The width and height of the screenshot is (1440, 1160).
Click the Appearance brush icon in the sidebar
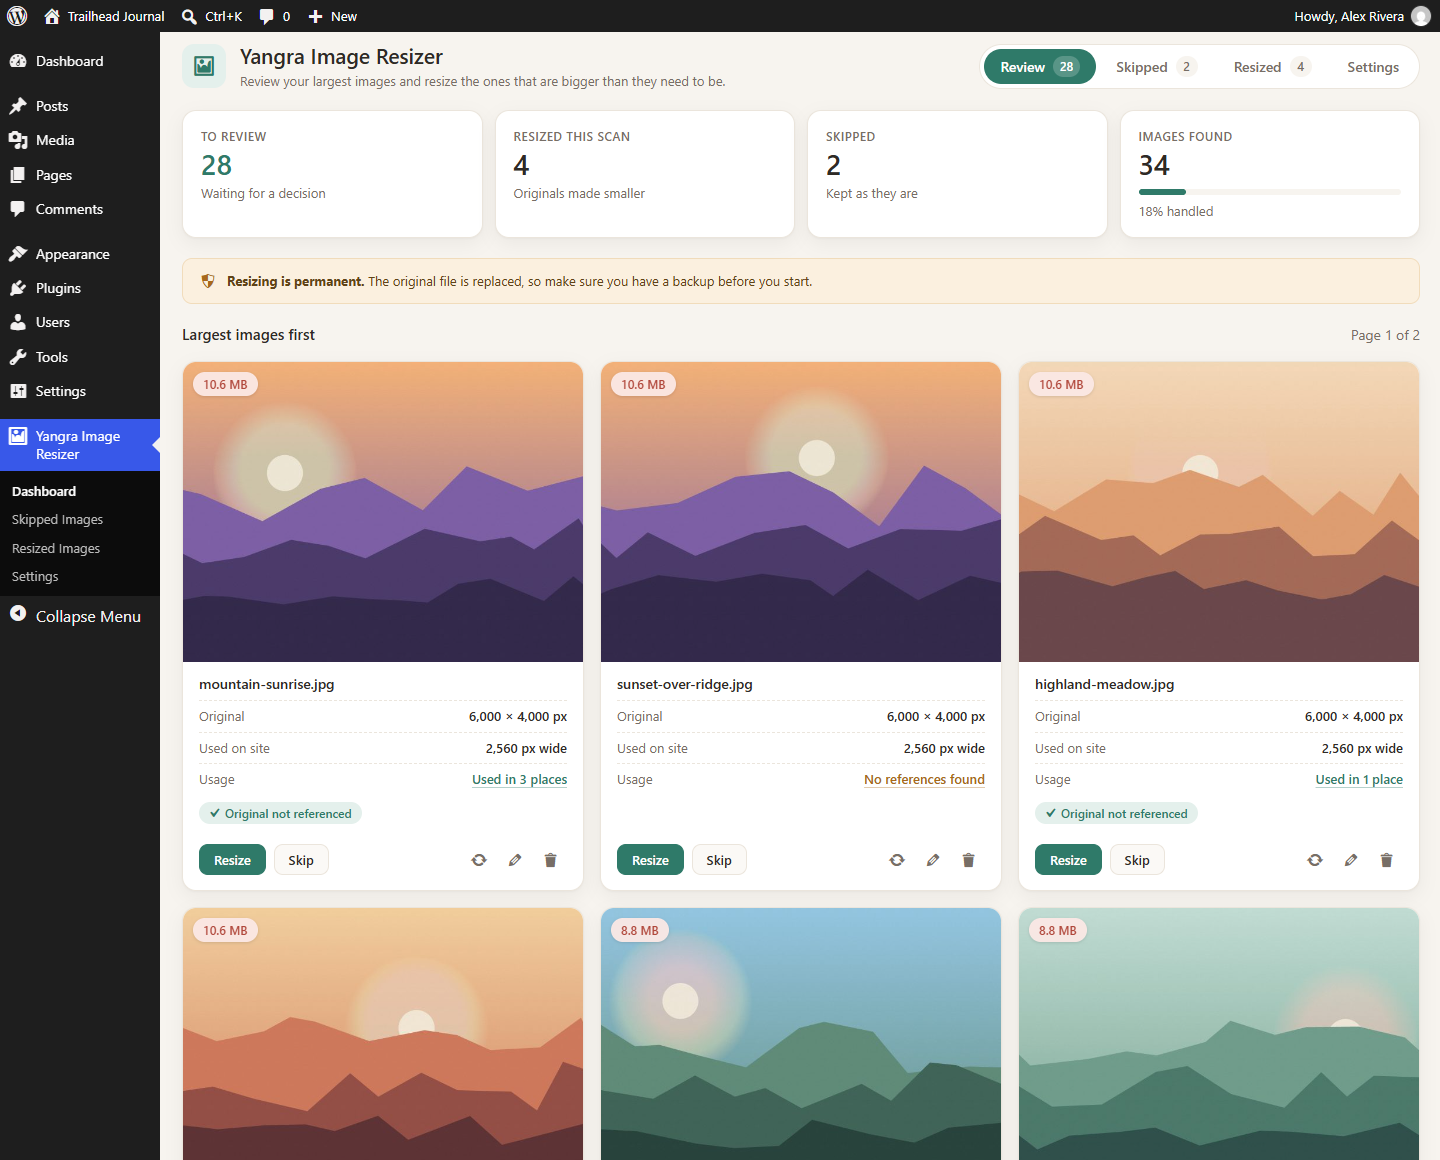(18, 254)
